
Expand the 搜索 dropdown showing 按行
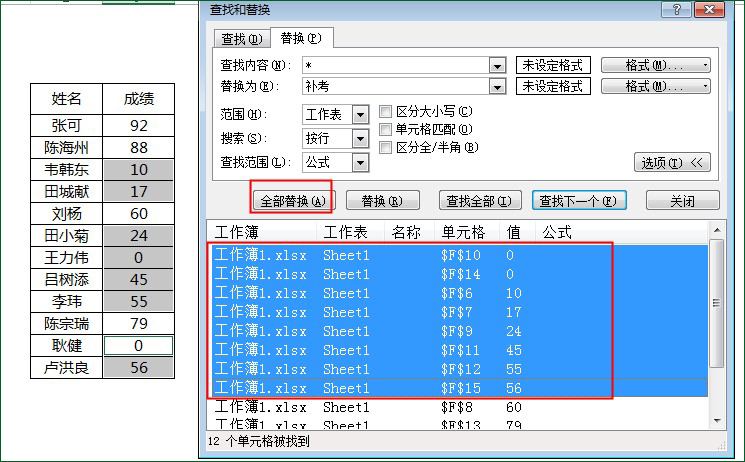coord(360,138)
